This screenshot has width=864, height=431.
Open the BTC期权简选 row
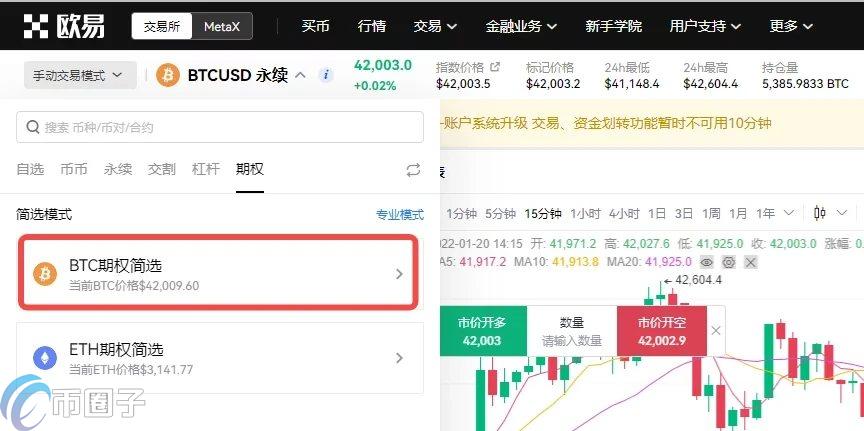pos(219,272)
